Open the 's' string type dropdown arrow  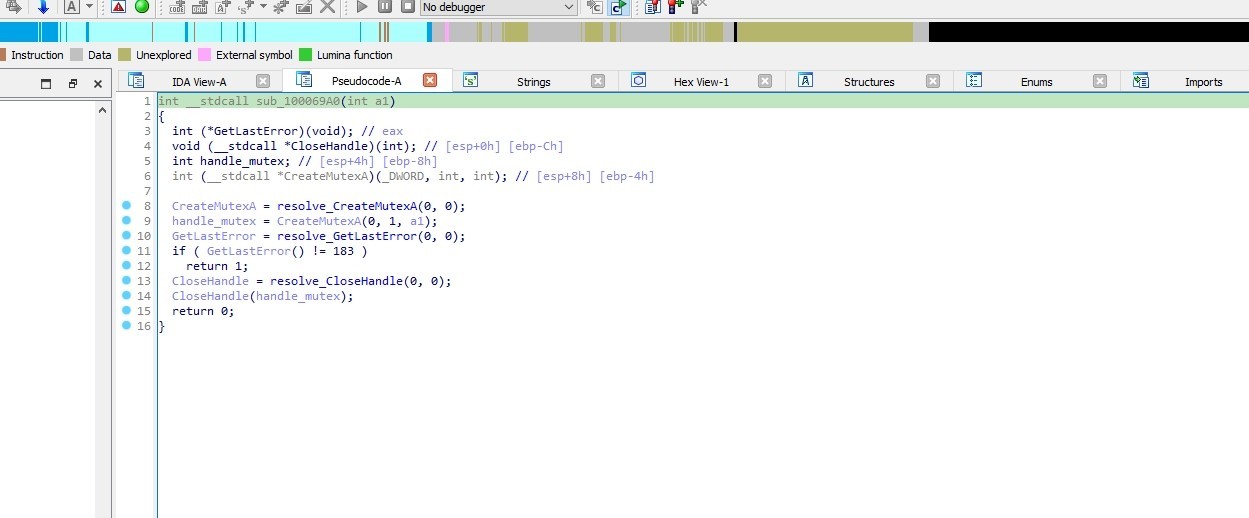coord(263,6)
